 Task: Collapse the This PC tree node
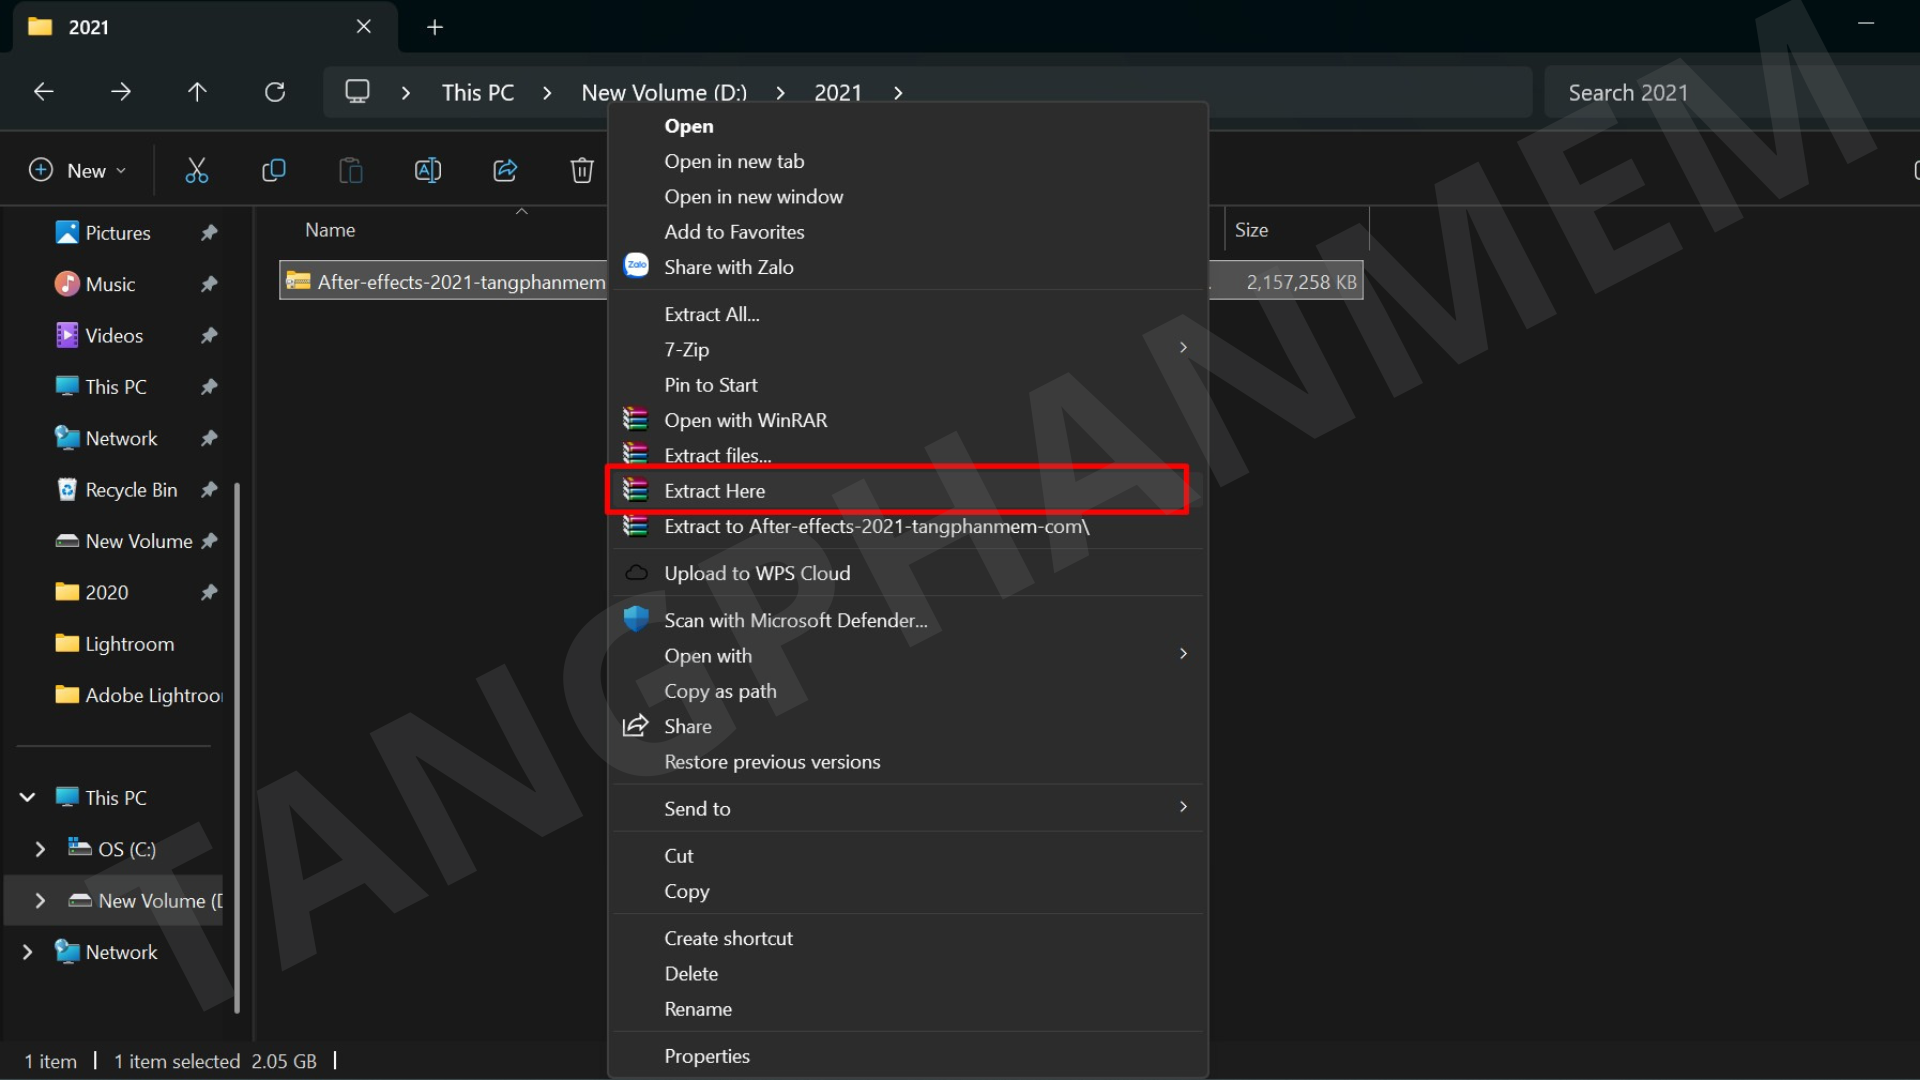coord(27,798)
